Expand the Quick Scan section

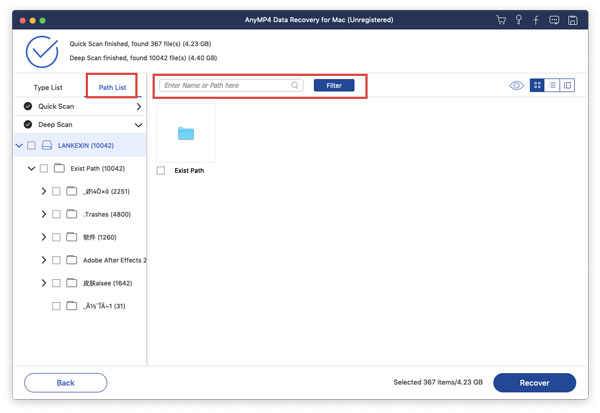139,106
